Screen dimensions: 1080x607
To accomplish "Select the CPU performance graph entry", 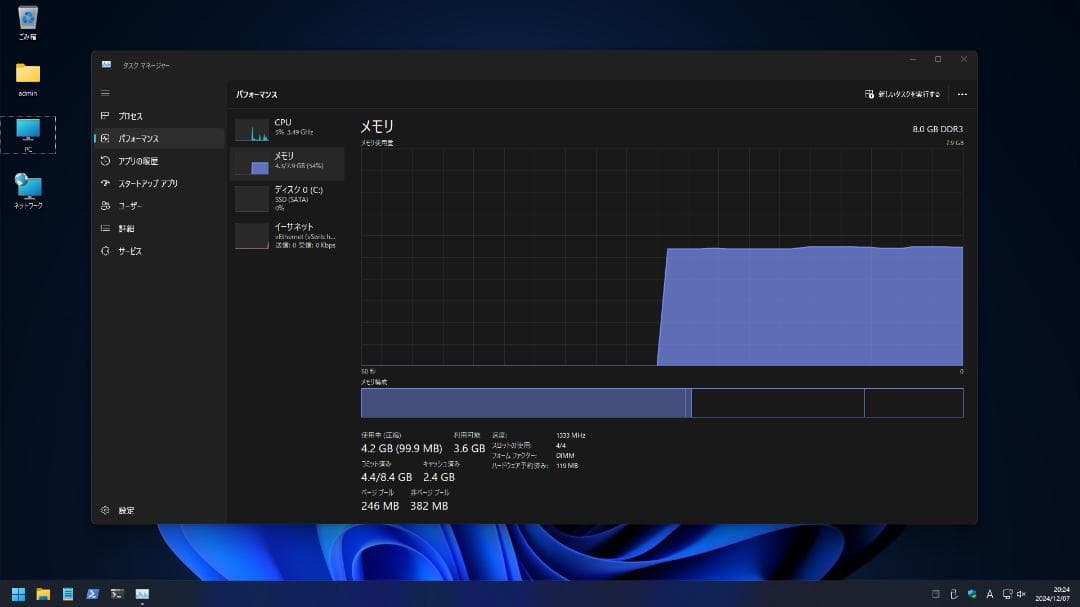I will point(287,128).
